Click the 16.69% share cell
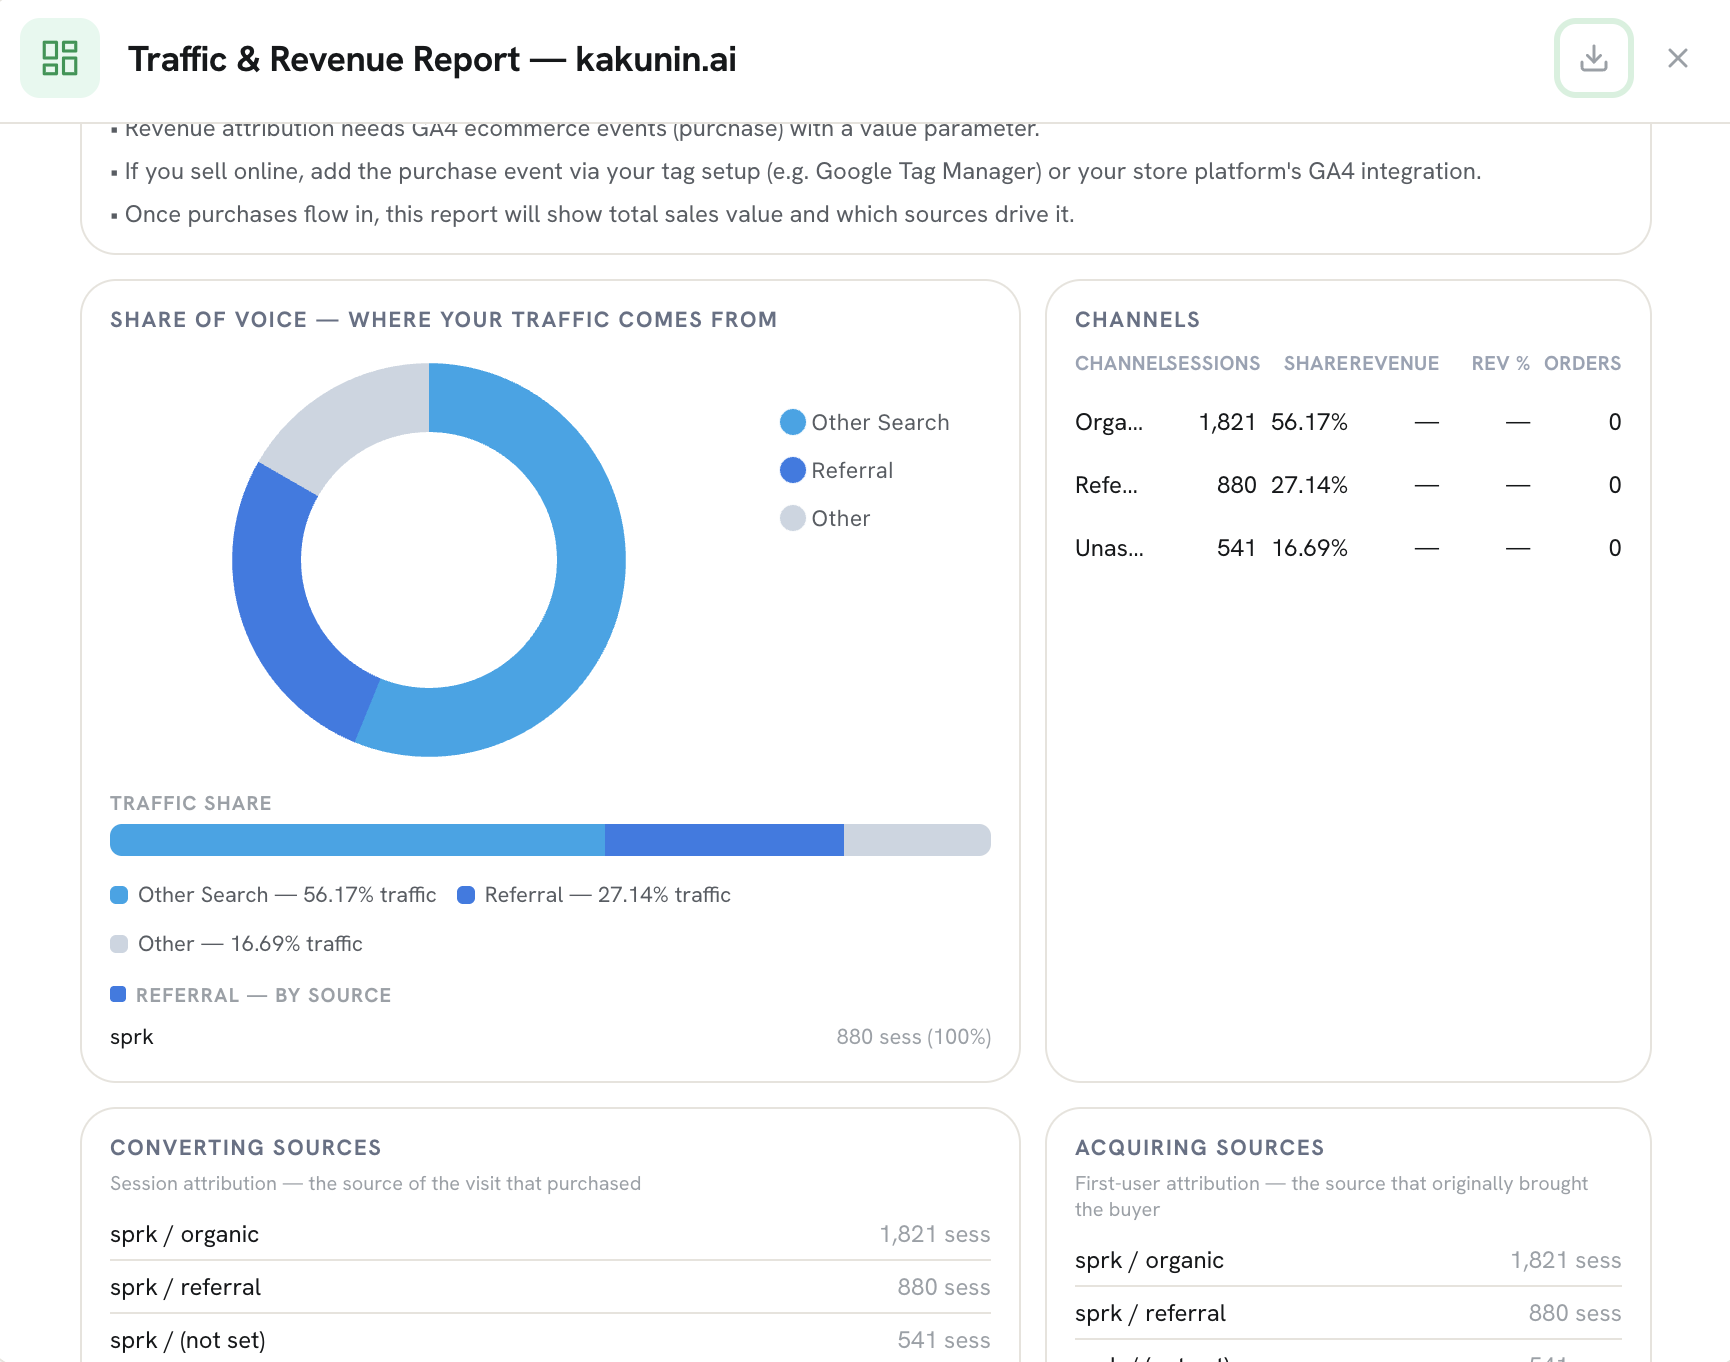The image size is (1730, 1362). (x=1310, y=548)
